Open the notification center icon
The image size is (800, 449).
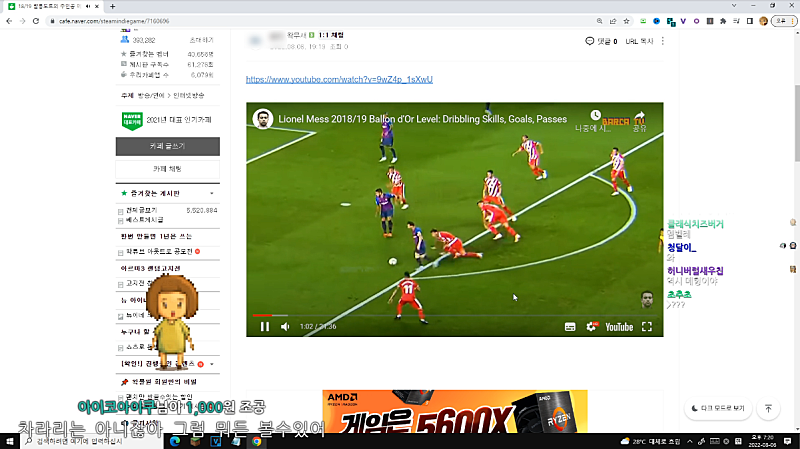pyautogui.click(x=788, y=441)
